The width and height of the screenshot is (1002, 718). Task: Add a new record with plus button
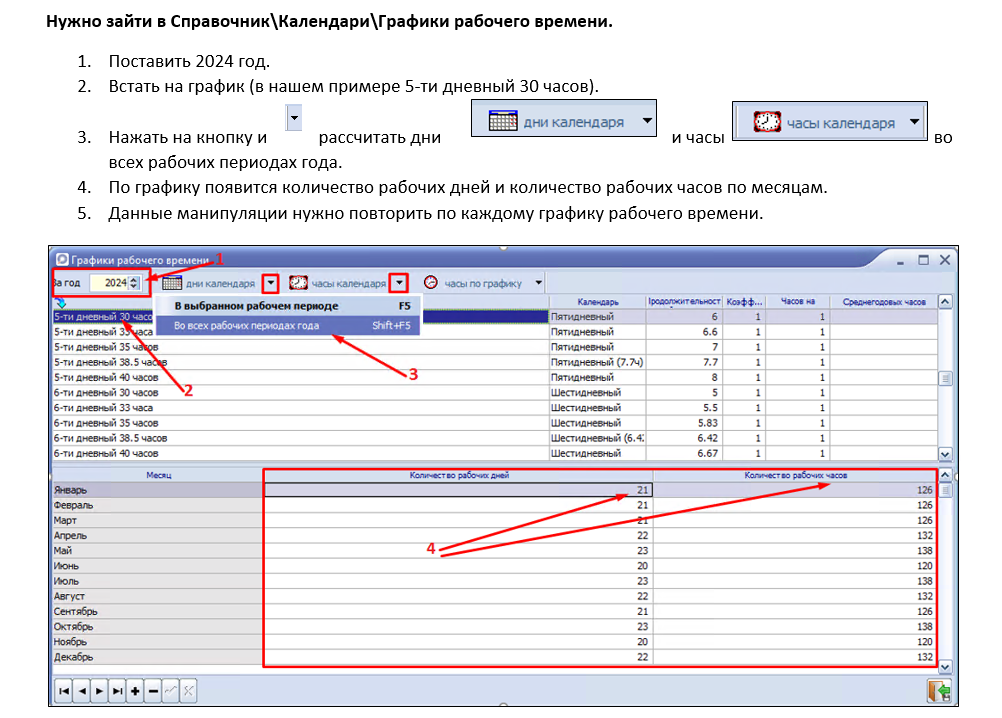(x=135, y=691)
